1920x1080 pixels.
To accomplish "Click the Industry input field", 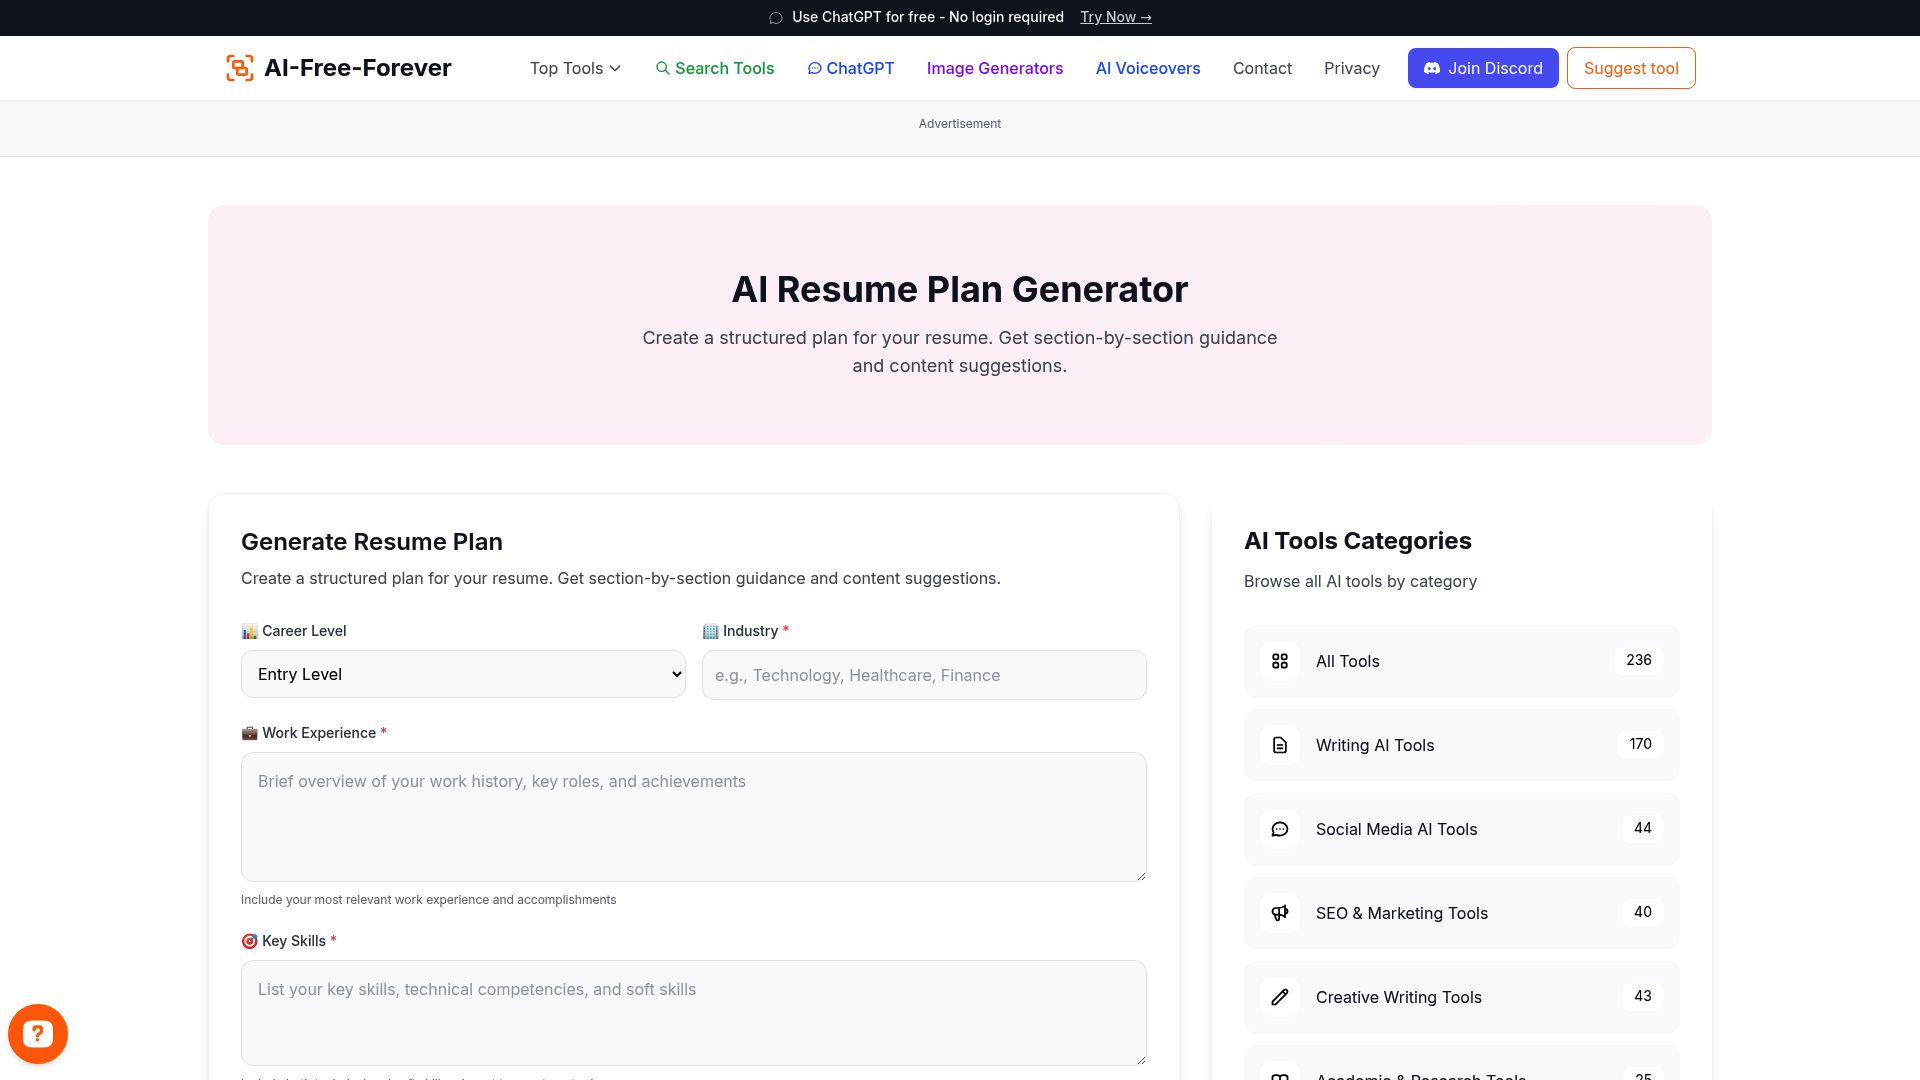I will [x=923, y=675].
